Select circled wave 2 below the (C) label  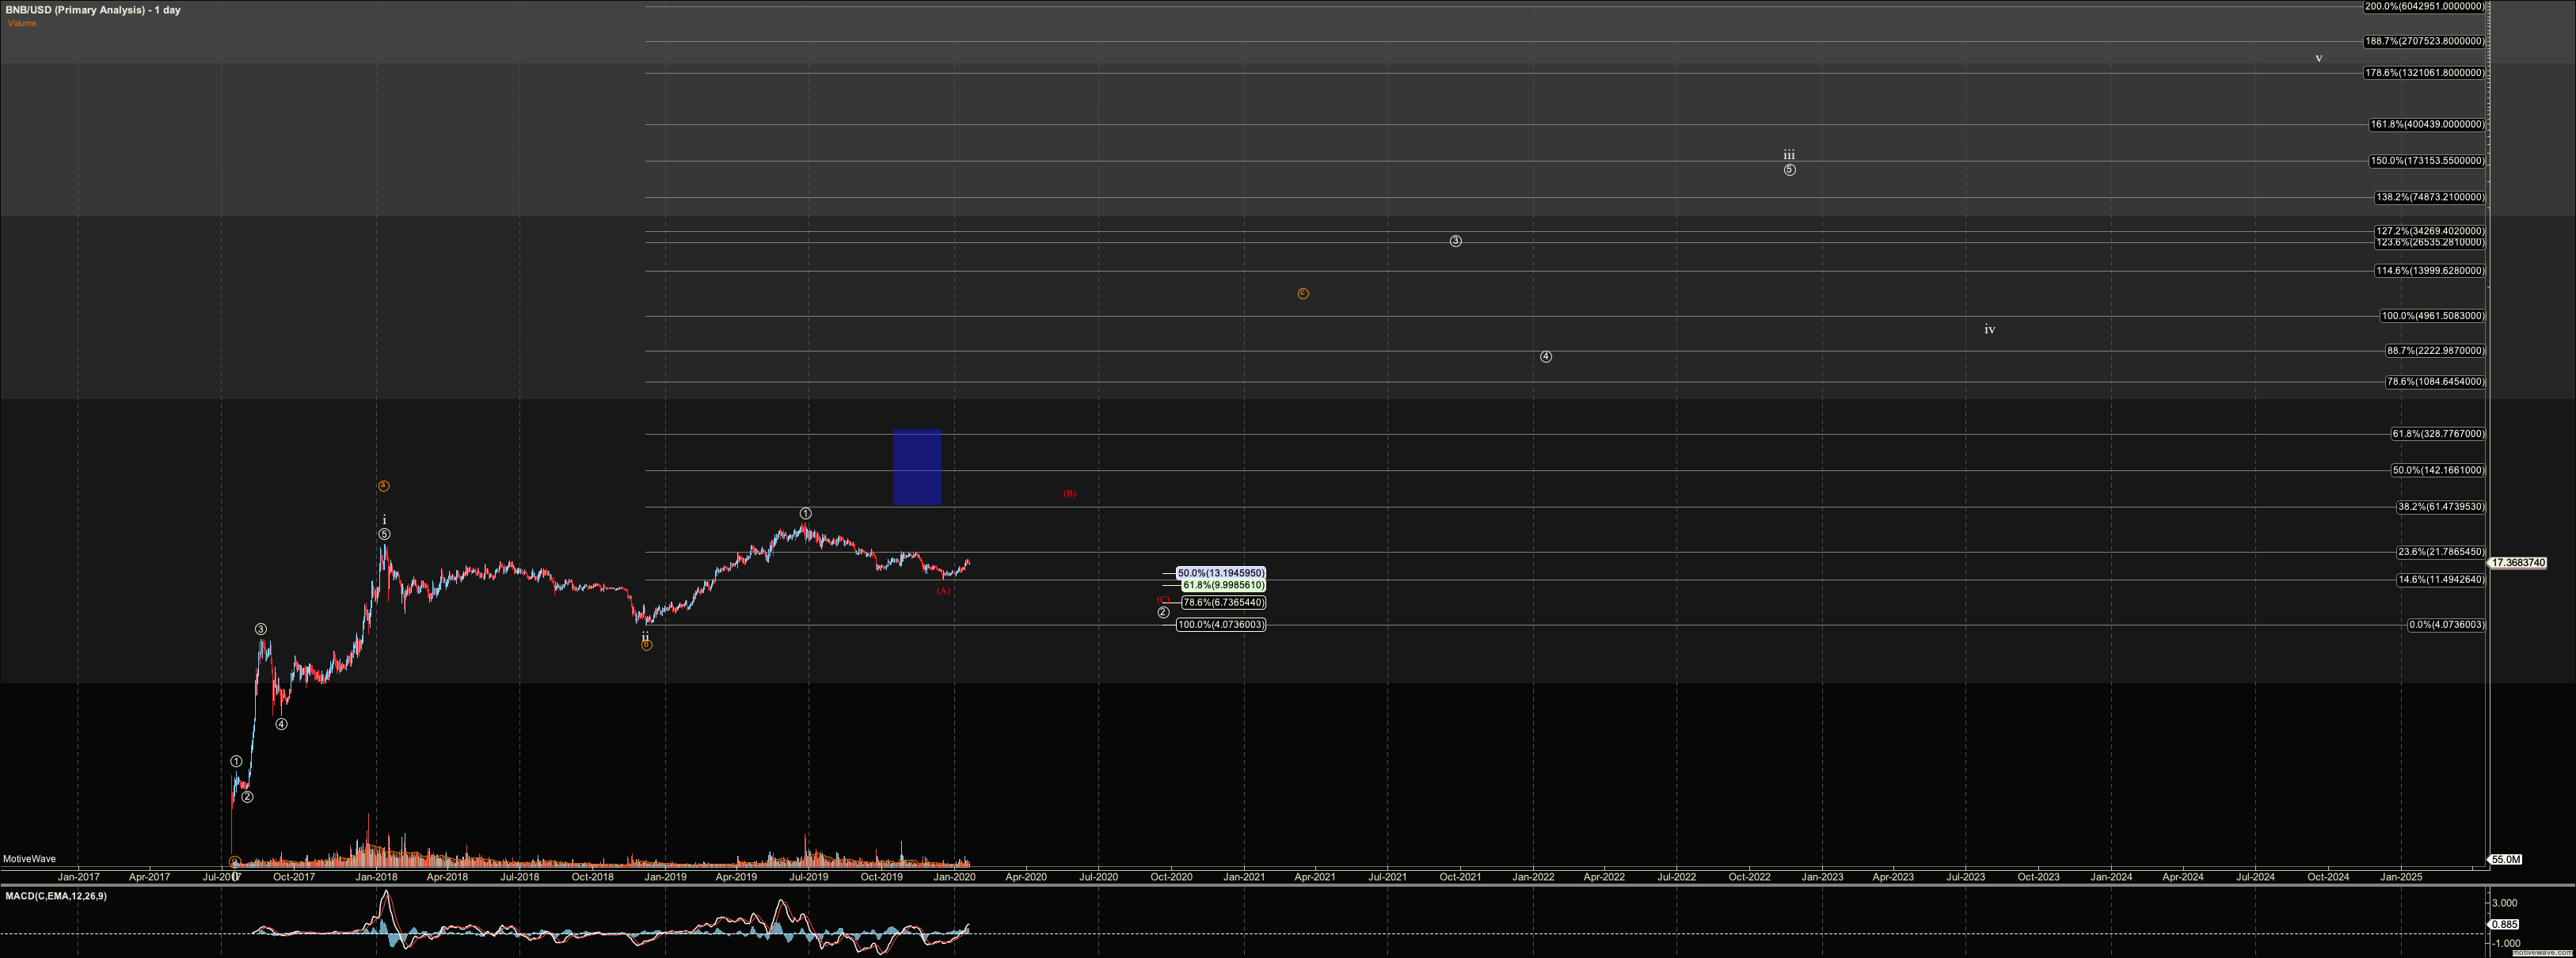pos(1163,612)
